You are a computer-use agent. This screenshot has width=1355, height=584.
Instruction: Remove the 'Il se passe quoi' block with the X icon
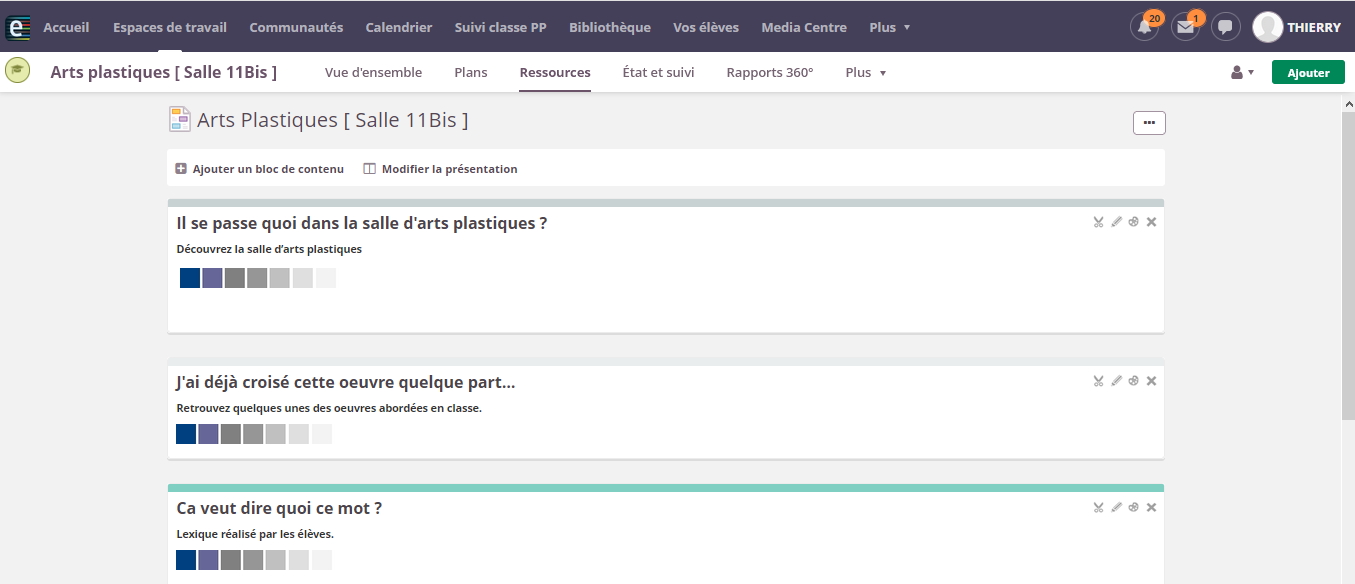pos(1151,222)
